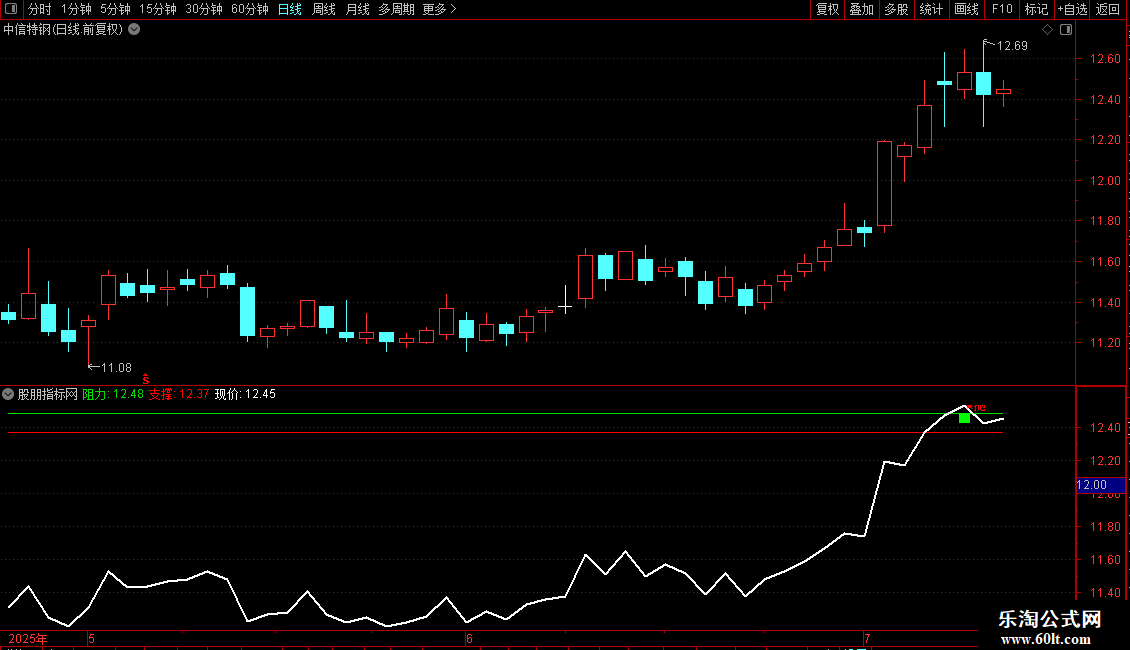1130x650 pixels.
Task: Select the 5分钟 period
Action: pos(115,9)
